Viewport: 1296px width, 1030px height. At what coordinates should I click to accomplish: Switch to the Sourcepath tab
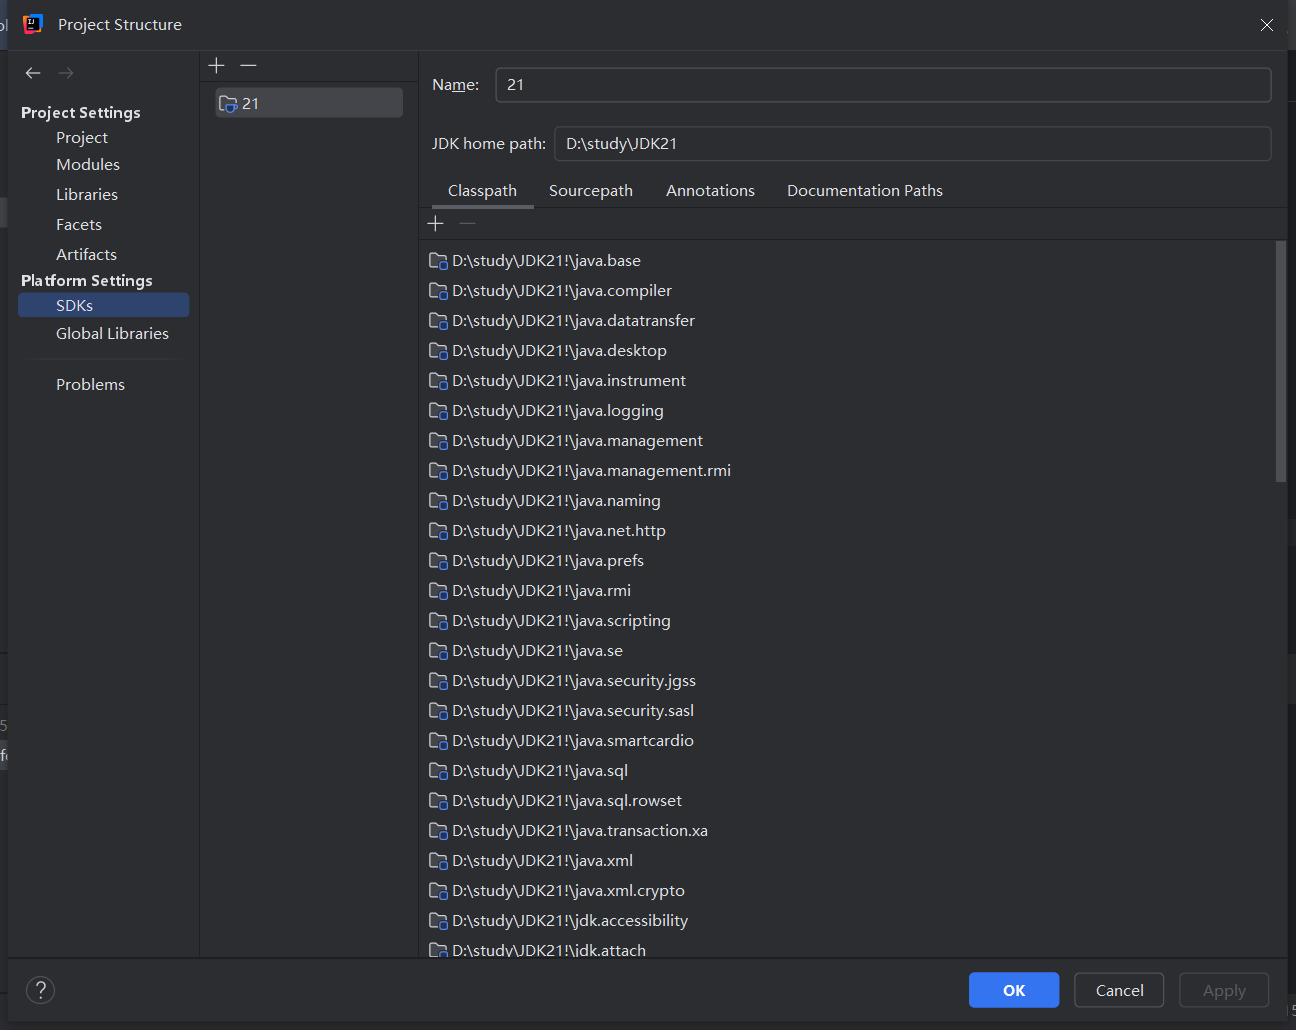(x=591, y=190)
